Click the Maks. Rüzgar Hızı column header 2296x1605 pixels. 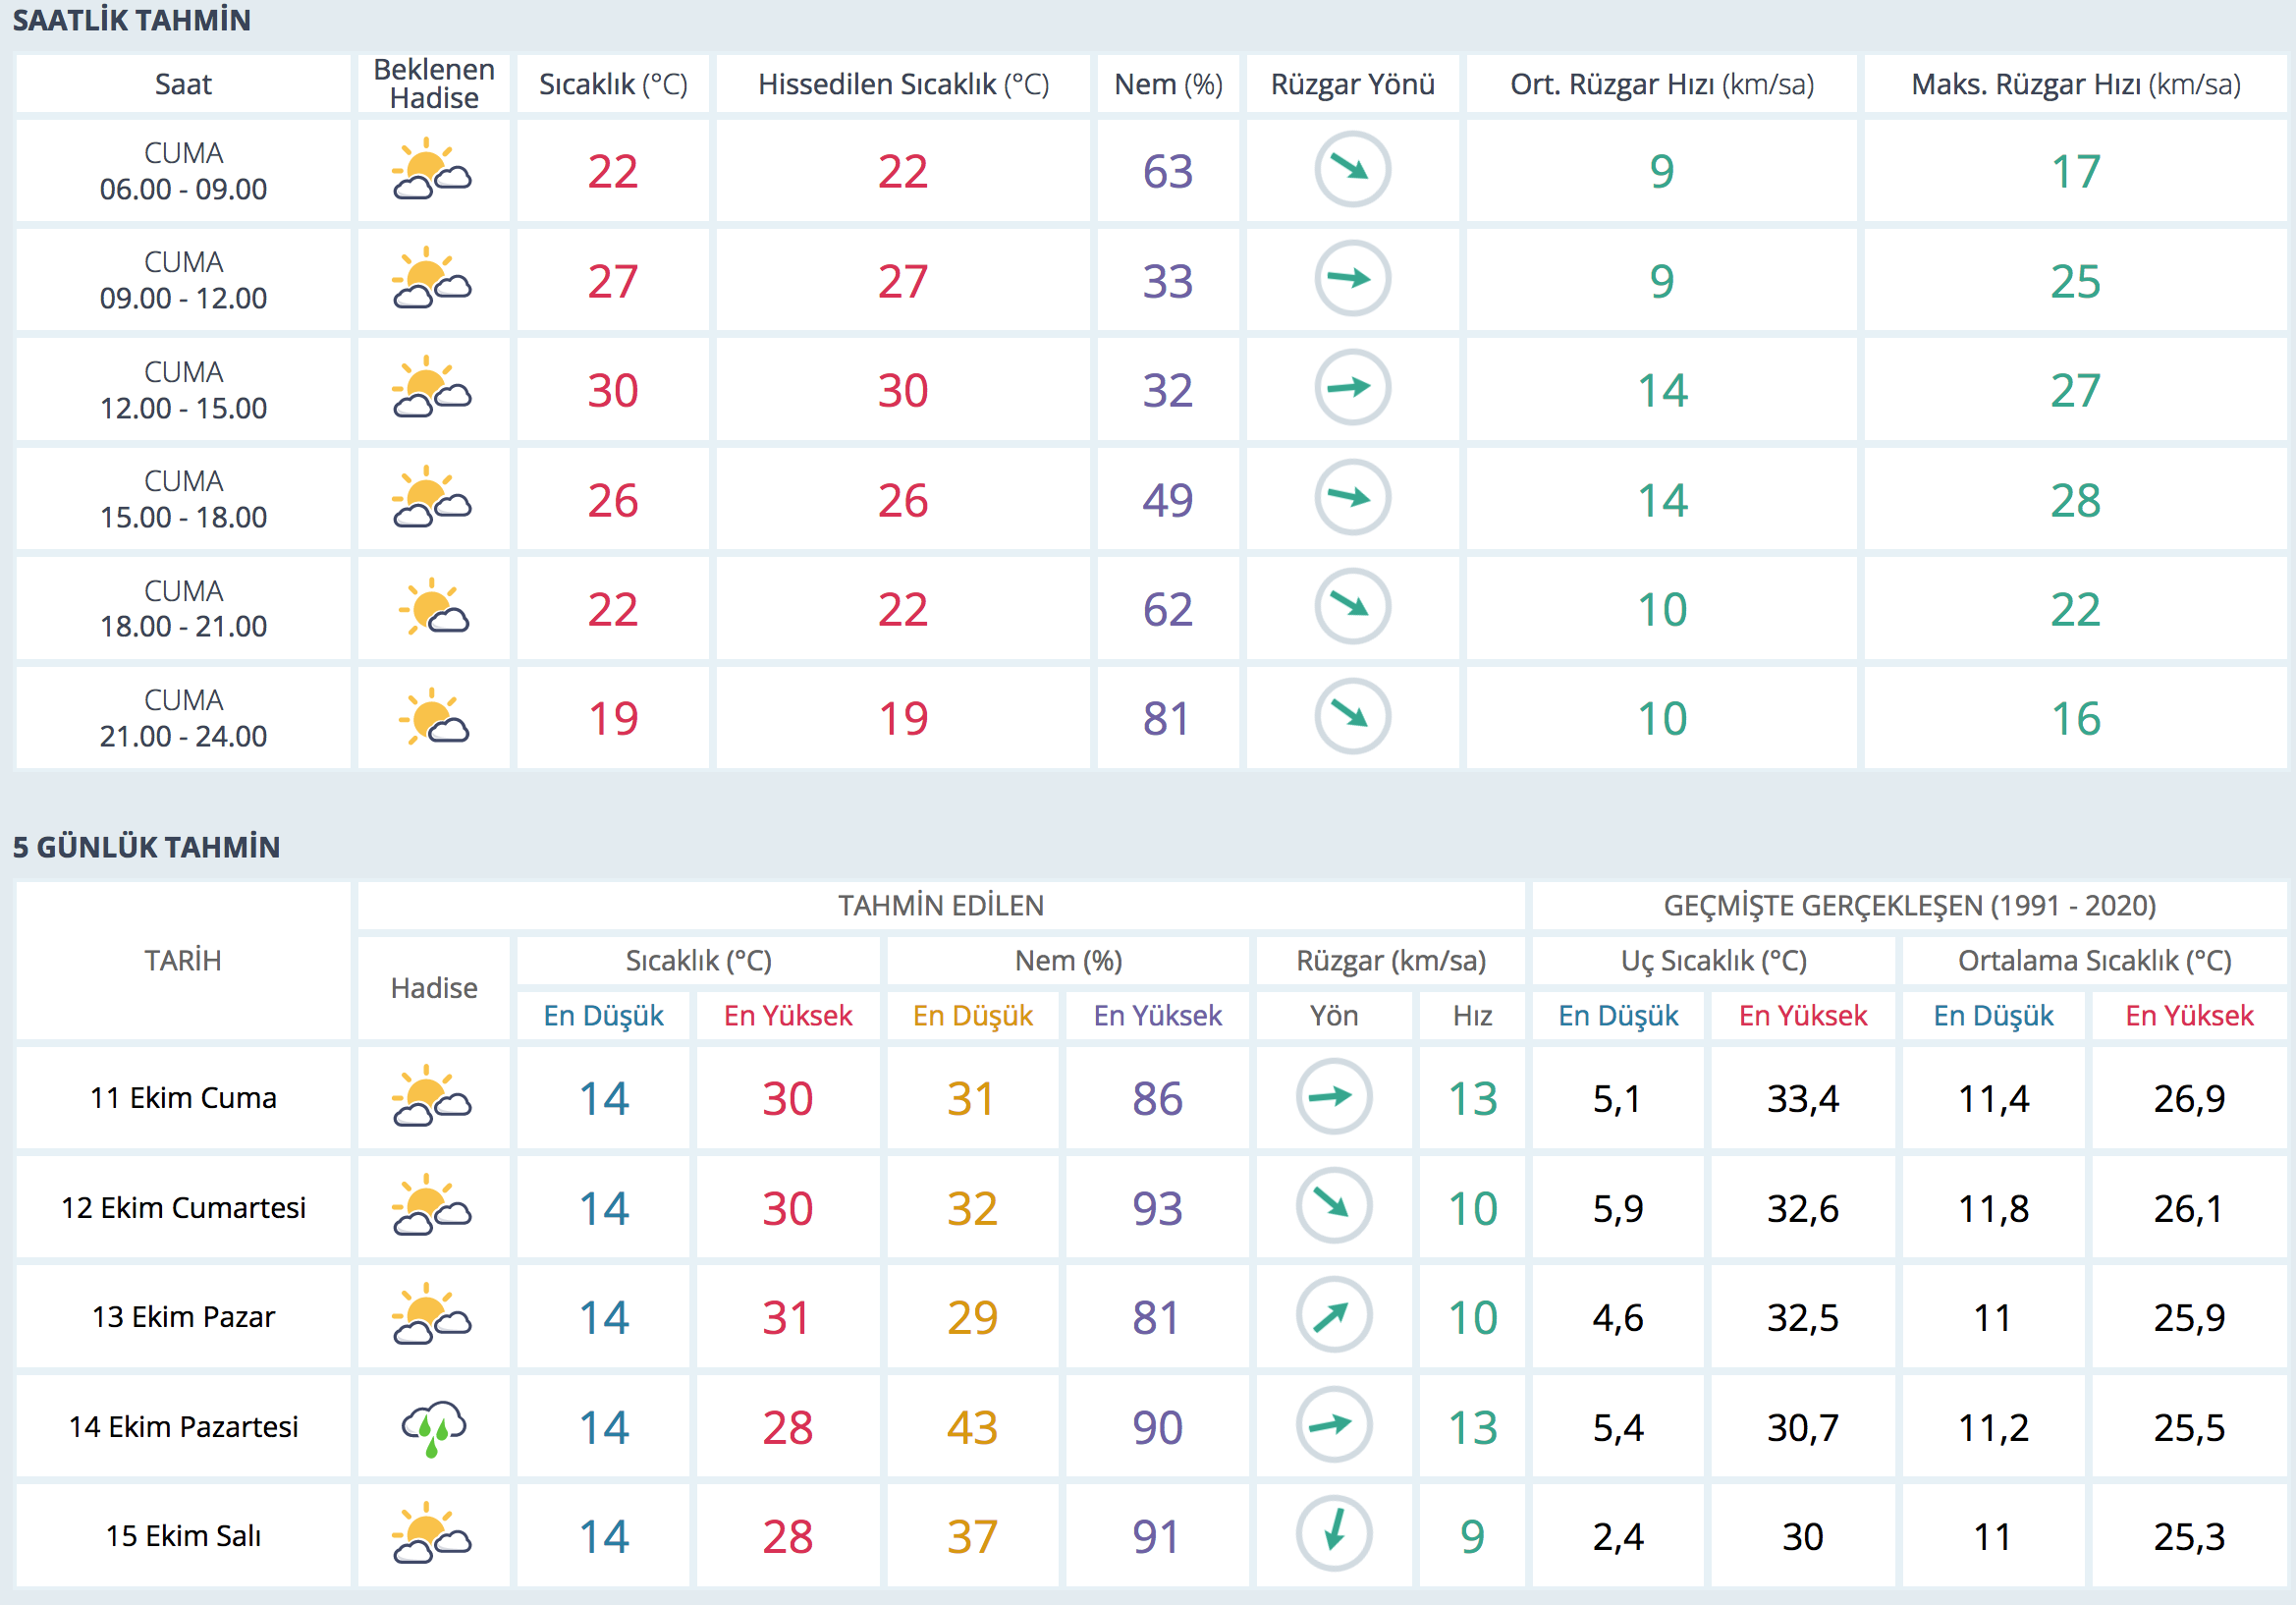2075,84
